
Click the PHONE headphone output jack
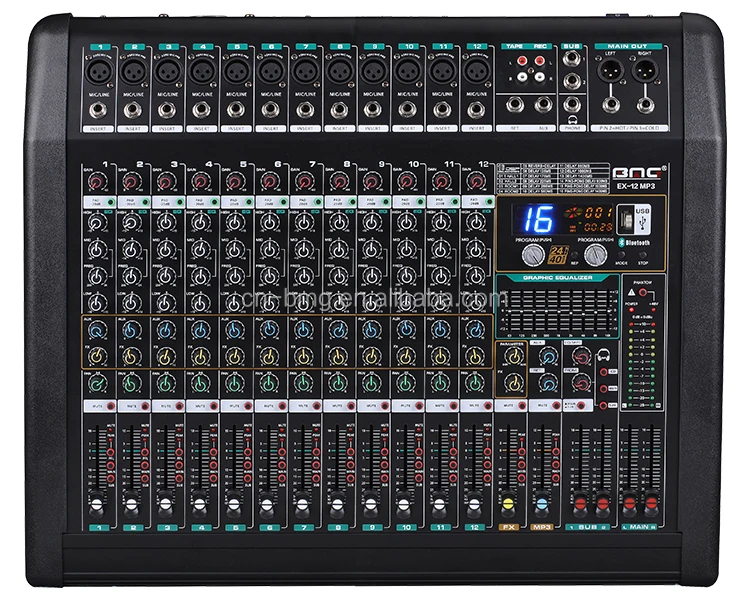click(572, 104)
